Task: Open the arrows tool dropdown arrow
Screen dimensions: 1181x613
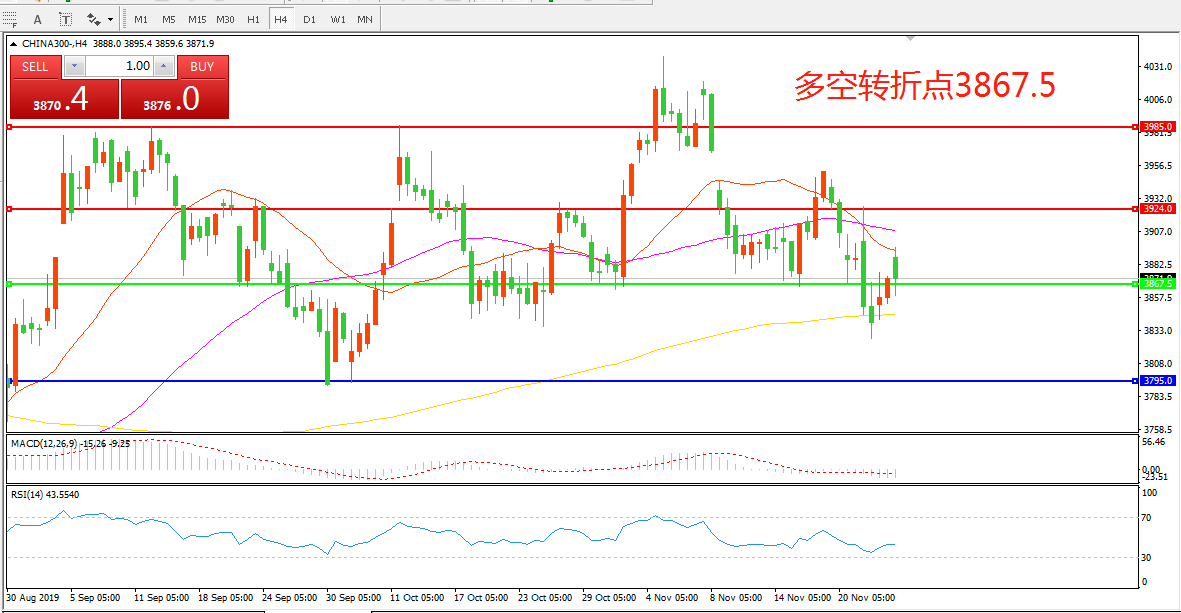Action: click(x=110, y=19)
